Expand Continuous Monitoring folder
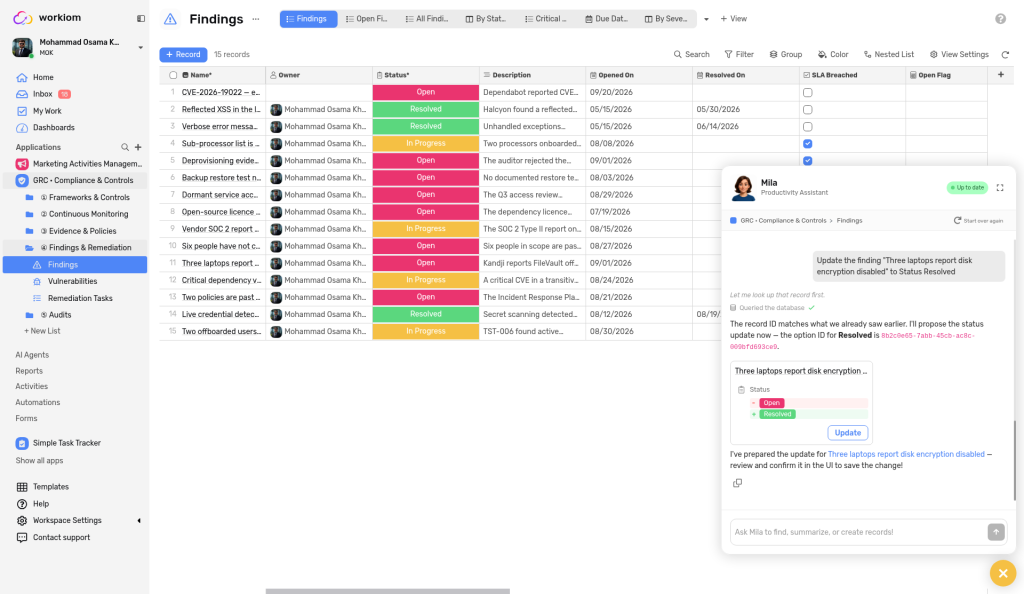Viewport: 1024px width, 594px height. pyautogui.click(x=77, y=214)
